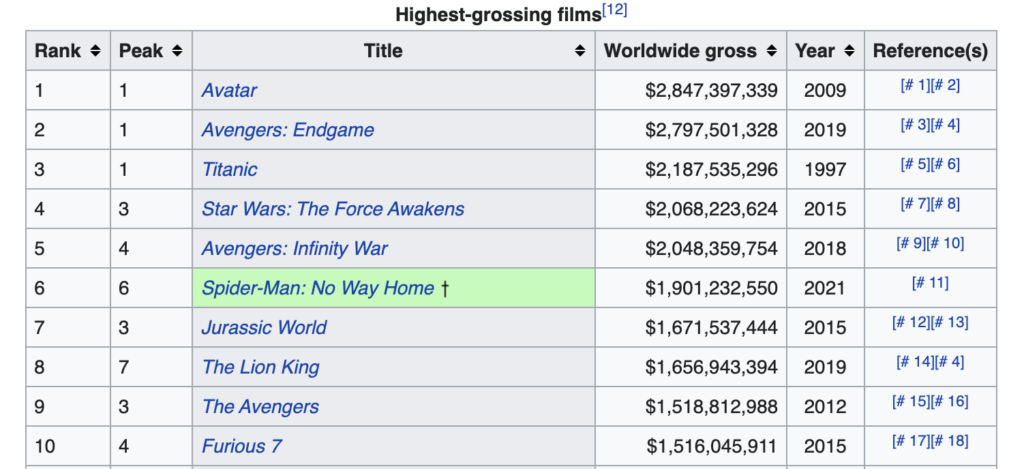Image resolution: width=1024 pixels, height=469 pixels.
Task: Open Spider-Man: No Way Home link
Action: coord(318,288)
